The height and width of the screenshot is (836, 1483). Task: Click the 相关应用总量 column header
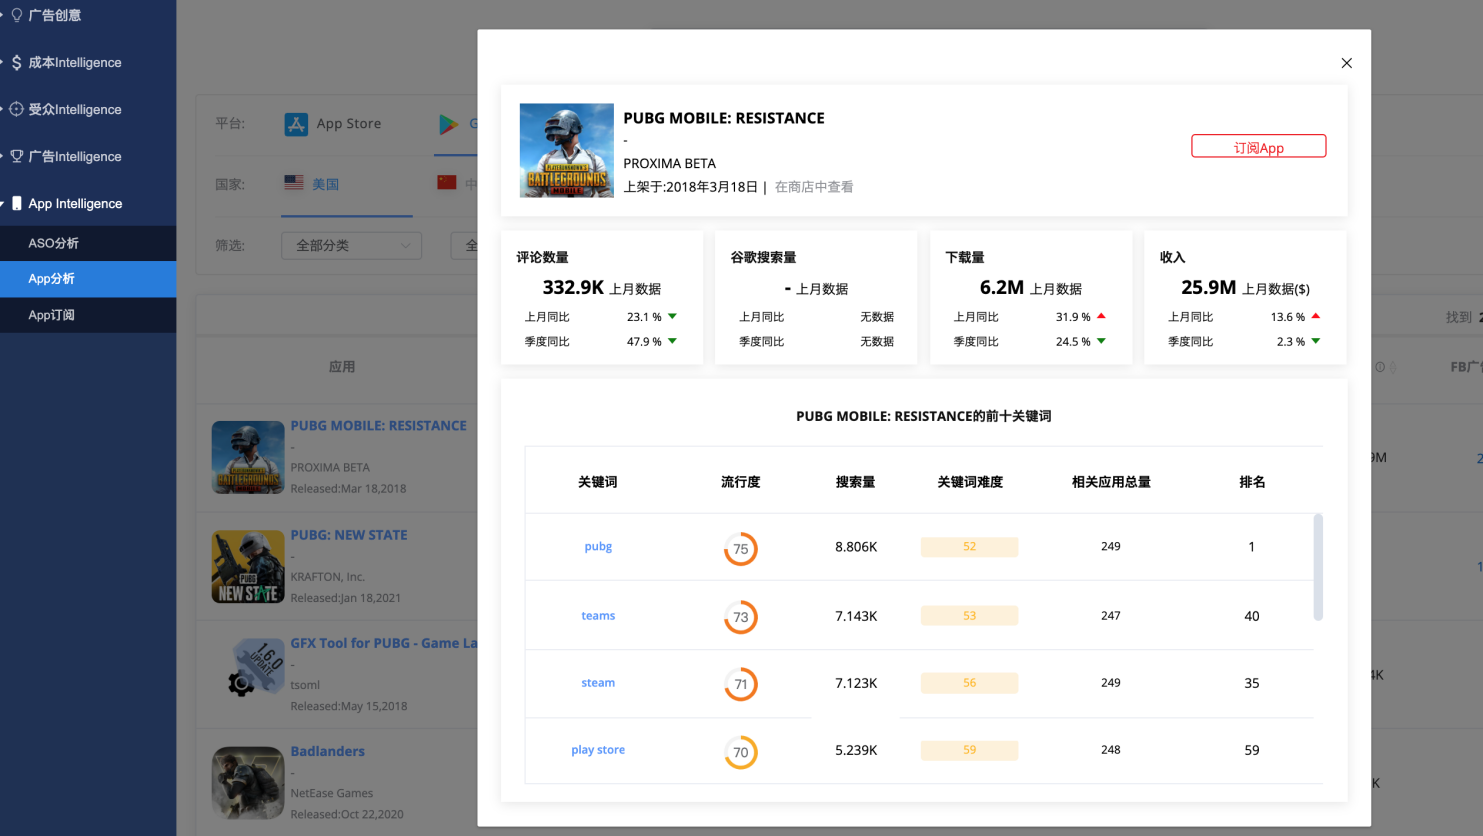pos(1111,482)
